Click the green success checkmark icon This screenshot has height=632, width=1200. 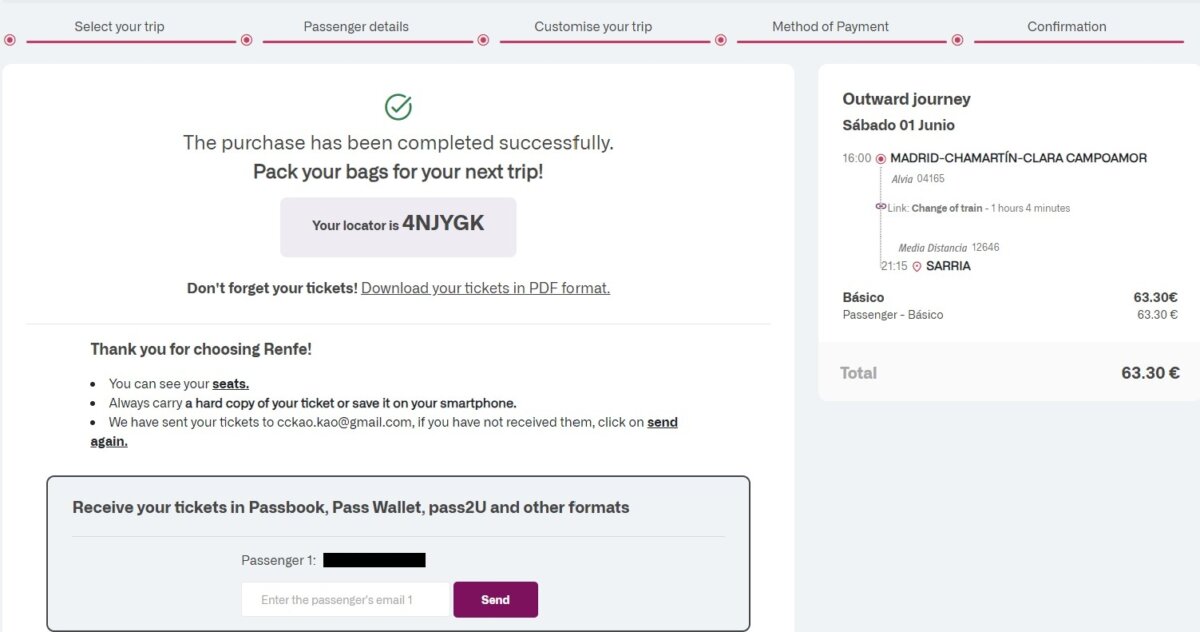click(x=398, y=107)
